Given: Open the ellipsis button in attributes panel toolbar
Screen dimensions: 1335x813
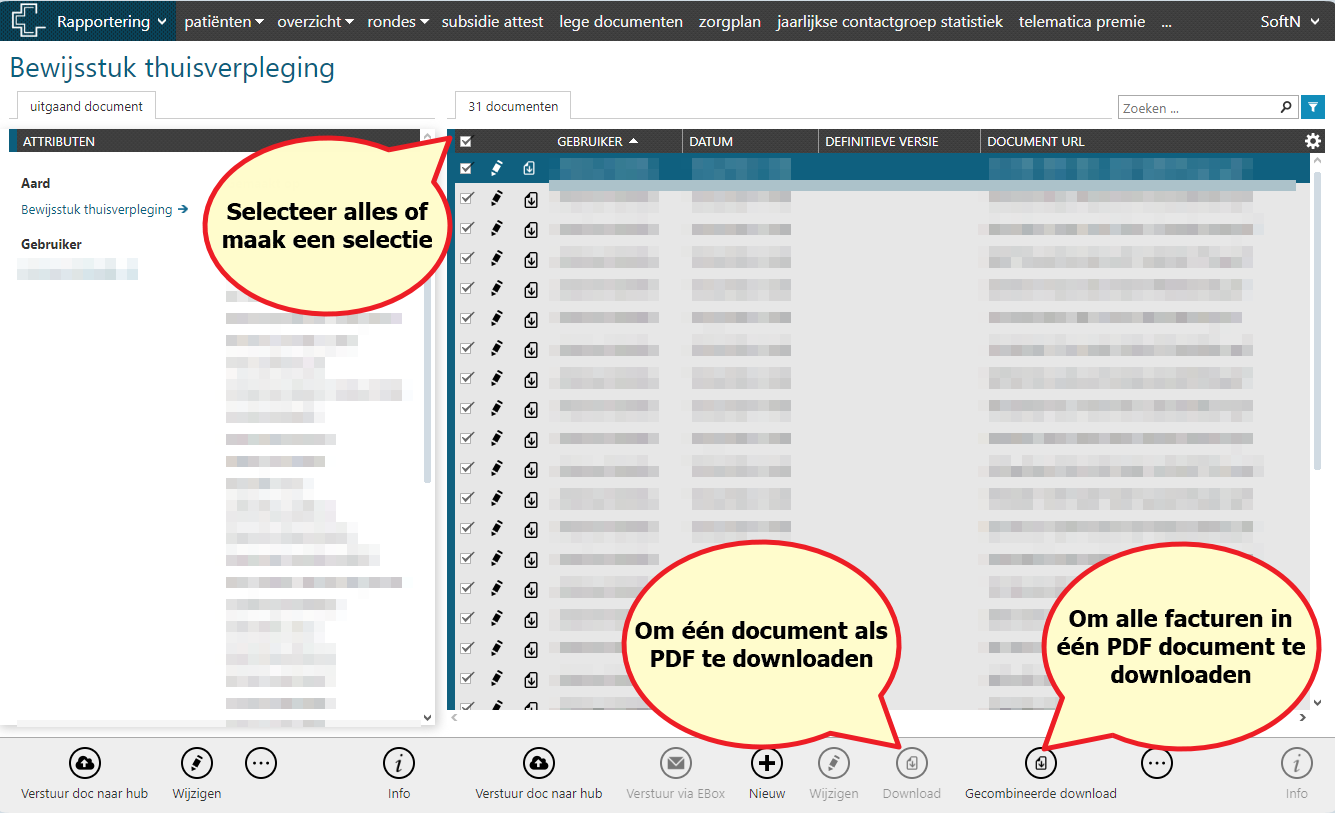Looking at the screenshot, I should click(x=260, y=764).
